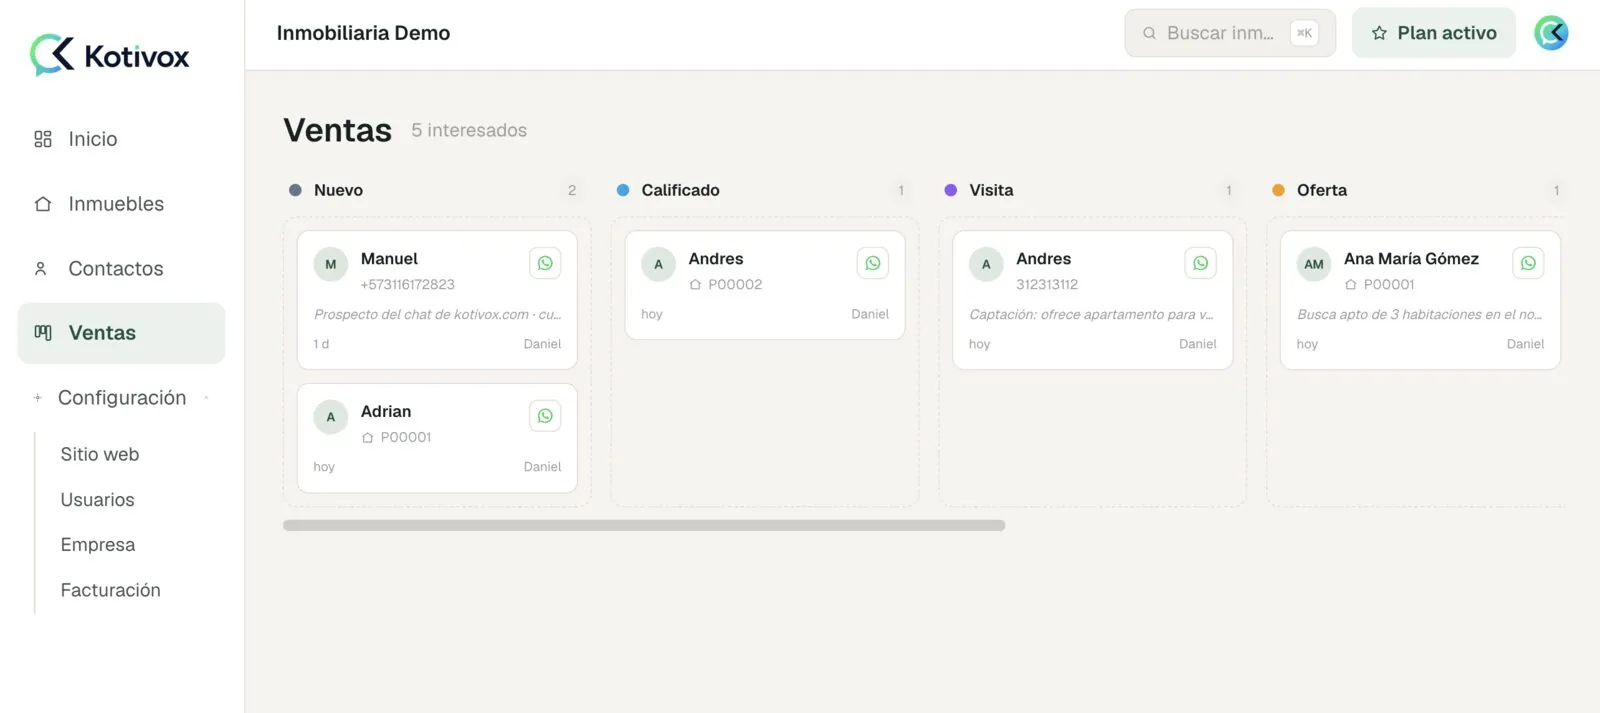Open WhatsApp for Andres in Visita
The height and width of the screenshot is (713, 1600).
point(1201,263)
